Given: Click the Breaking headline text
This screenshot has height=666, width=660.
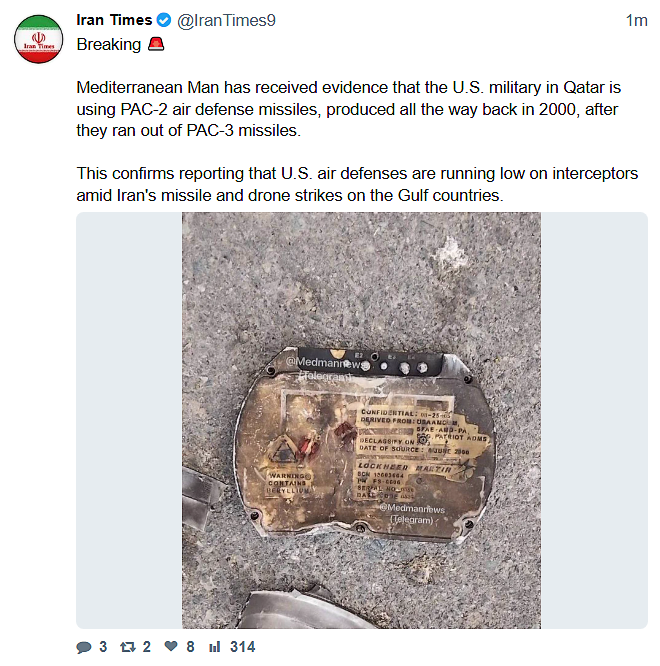Looking at the screenshot, I should point(109,44).
